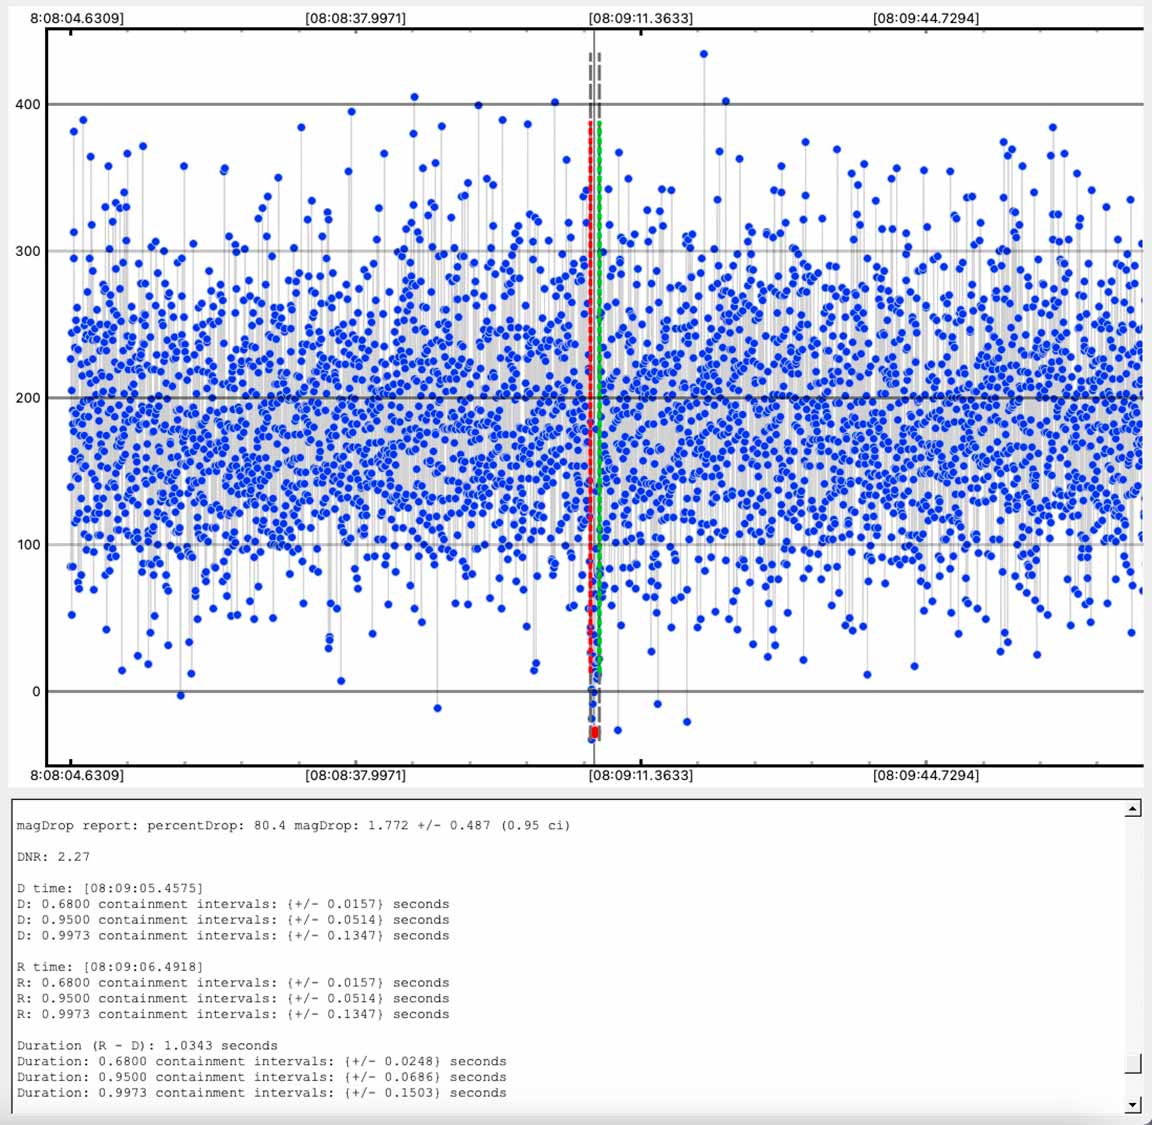The image size is (1152, 1125).
Task: Click the y-axis 0 tick label
Action: click(x=36, y=691)
